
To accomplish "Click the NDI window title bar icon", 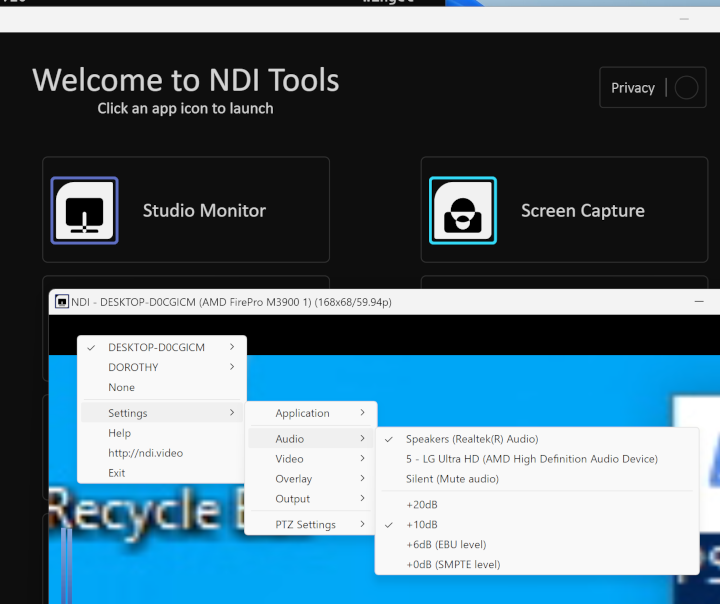I will tap(62, 302).
